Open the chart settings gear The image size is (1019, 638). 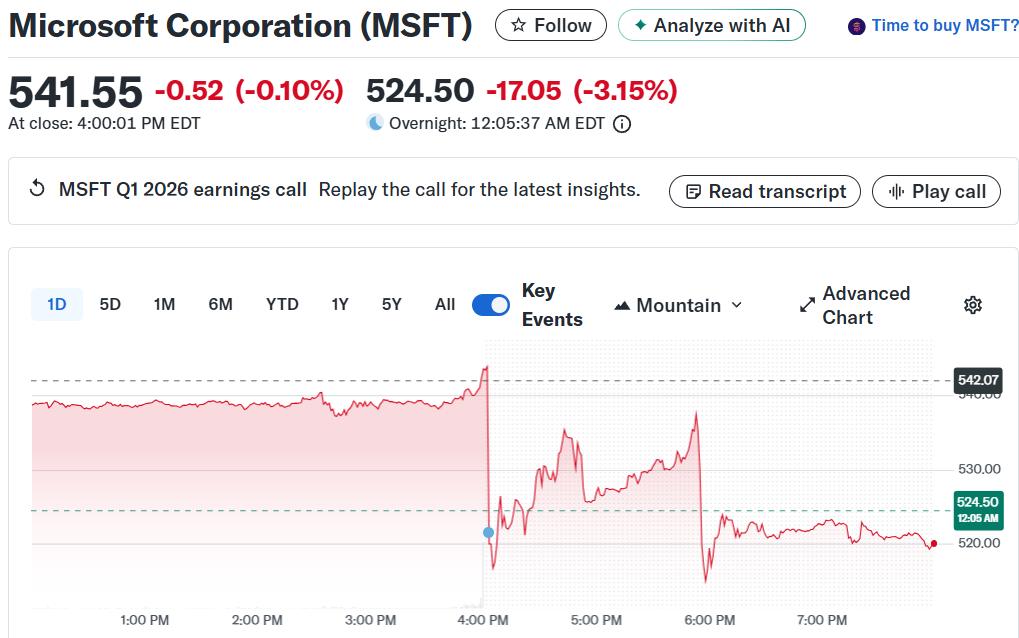point(971,304)
